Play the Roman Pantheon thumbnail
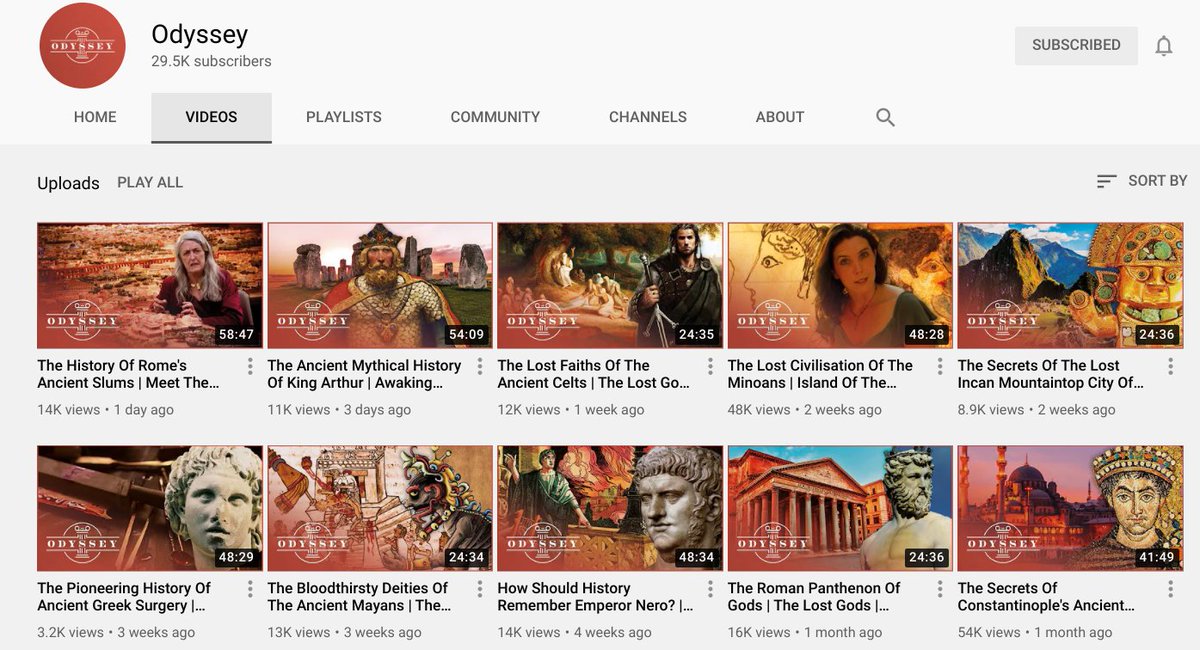1200x650 pixels. pyautogui.click(x=840, y=508)
